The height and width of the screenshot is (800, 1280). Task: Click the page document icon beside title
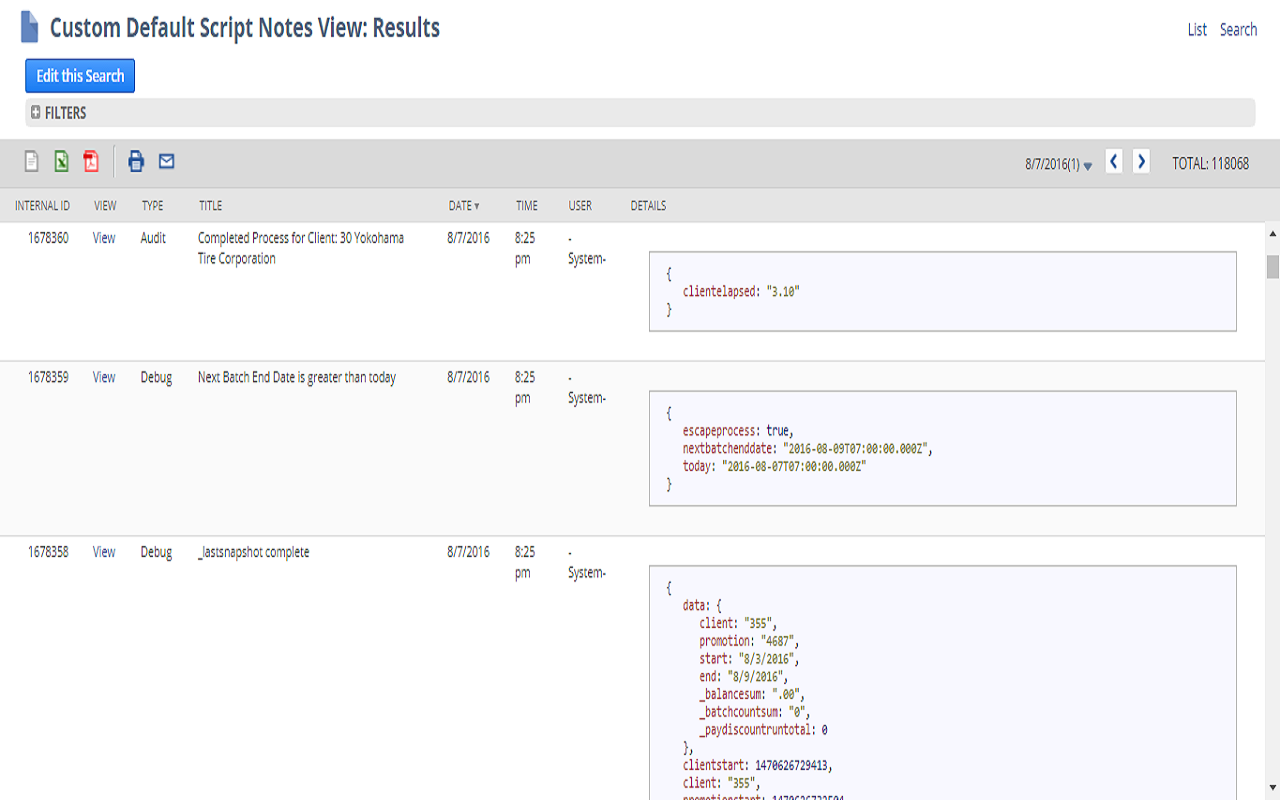[30, 27]
